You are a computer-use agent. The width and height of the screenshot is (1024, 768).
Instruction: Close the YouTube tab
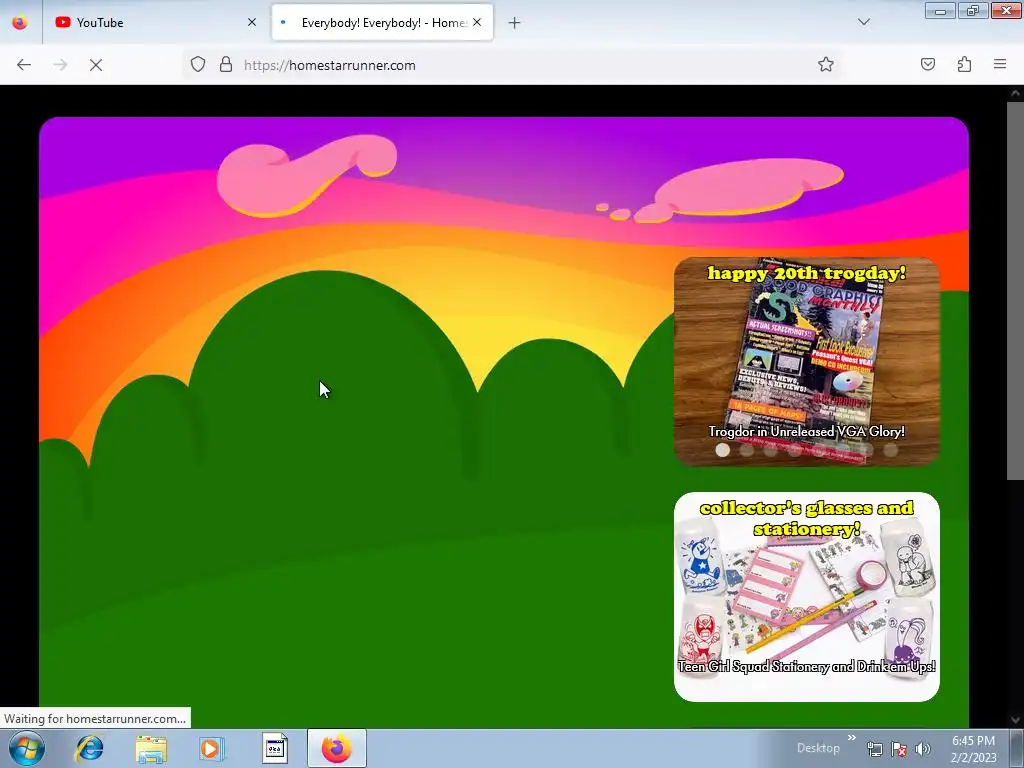(252, 22)
